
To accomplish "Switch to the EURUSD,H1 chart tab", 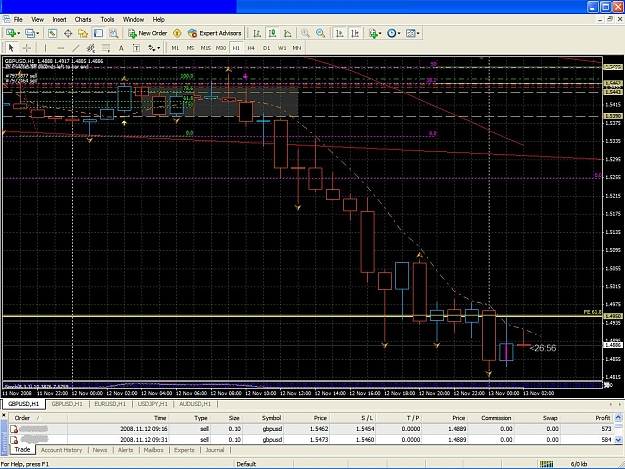I will pos(110,404).
